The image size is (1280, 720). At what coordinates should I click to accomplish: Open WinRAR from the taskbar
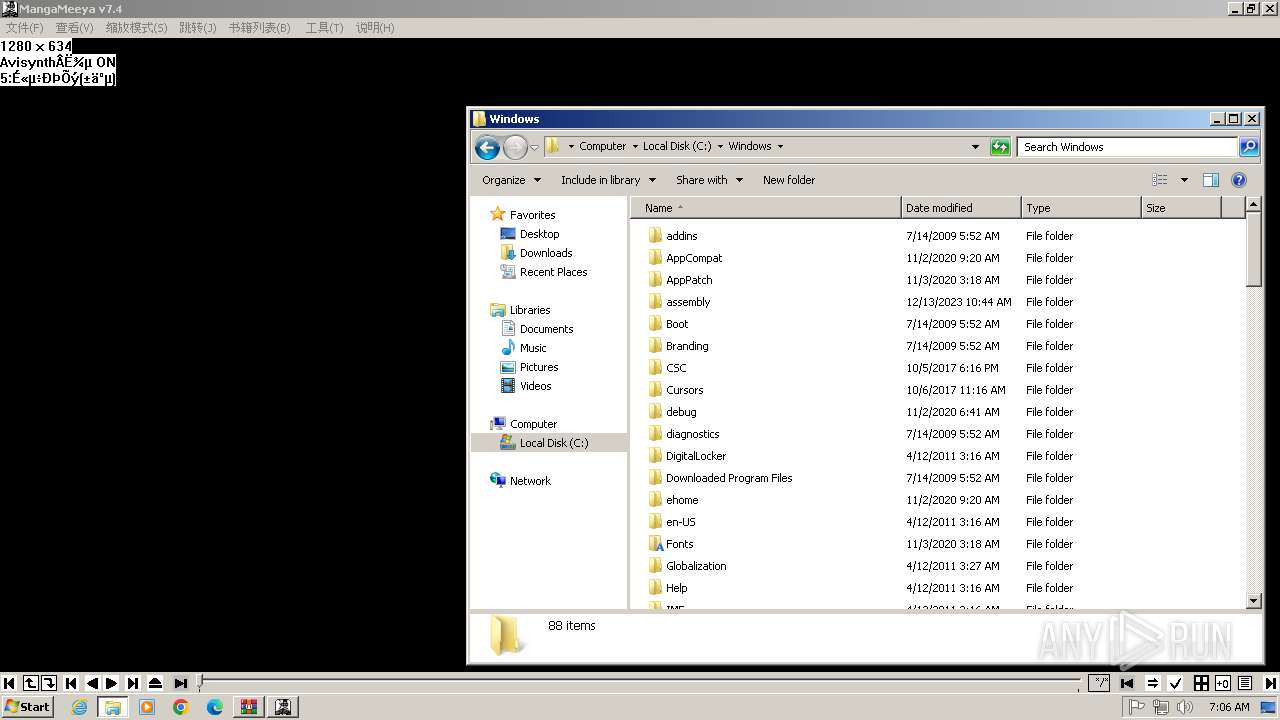(248, 707)
